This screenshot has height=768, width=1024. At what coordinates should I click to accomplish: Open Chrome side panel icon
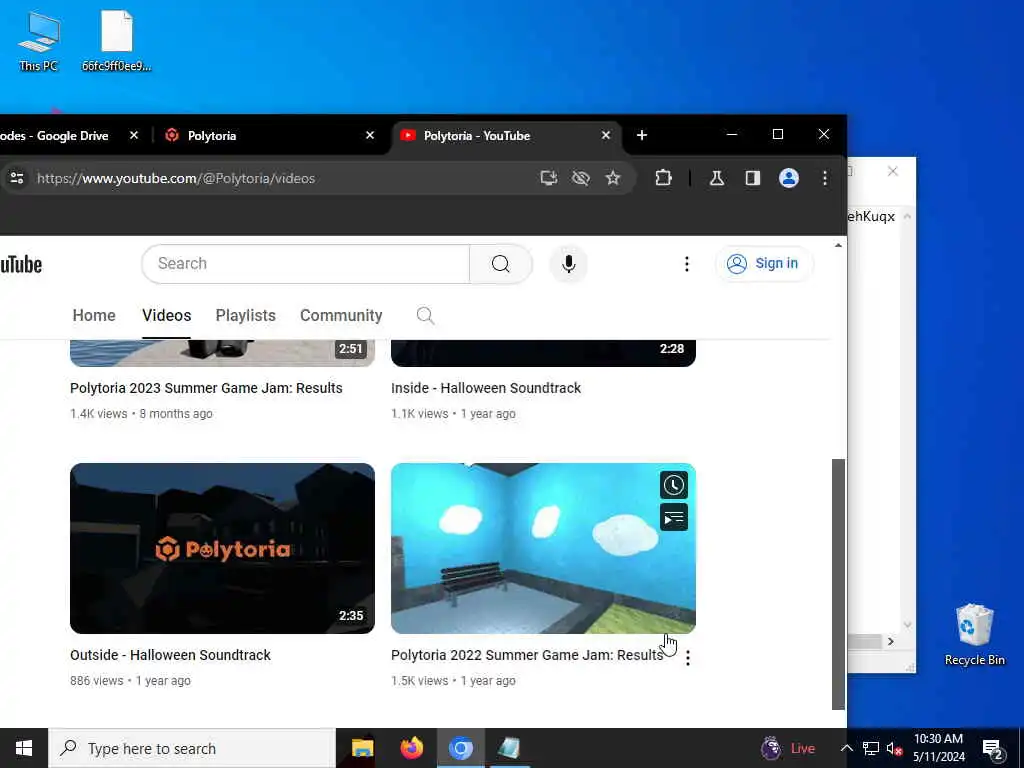752,178
